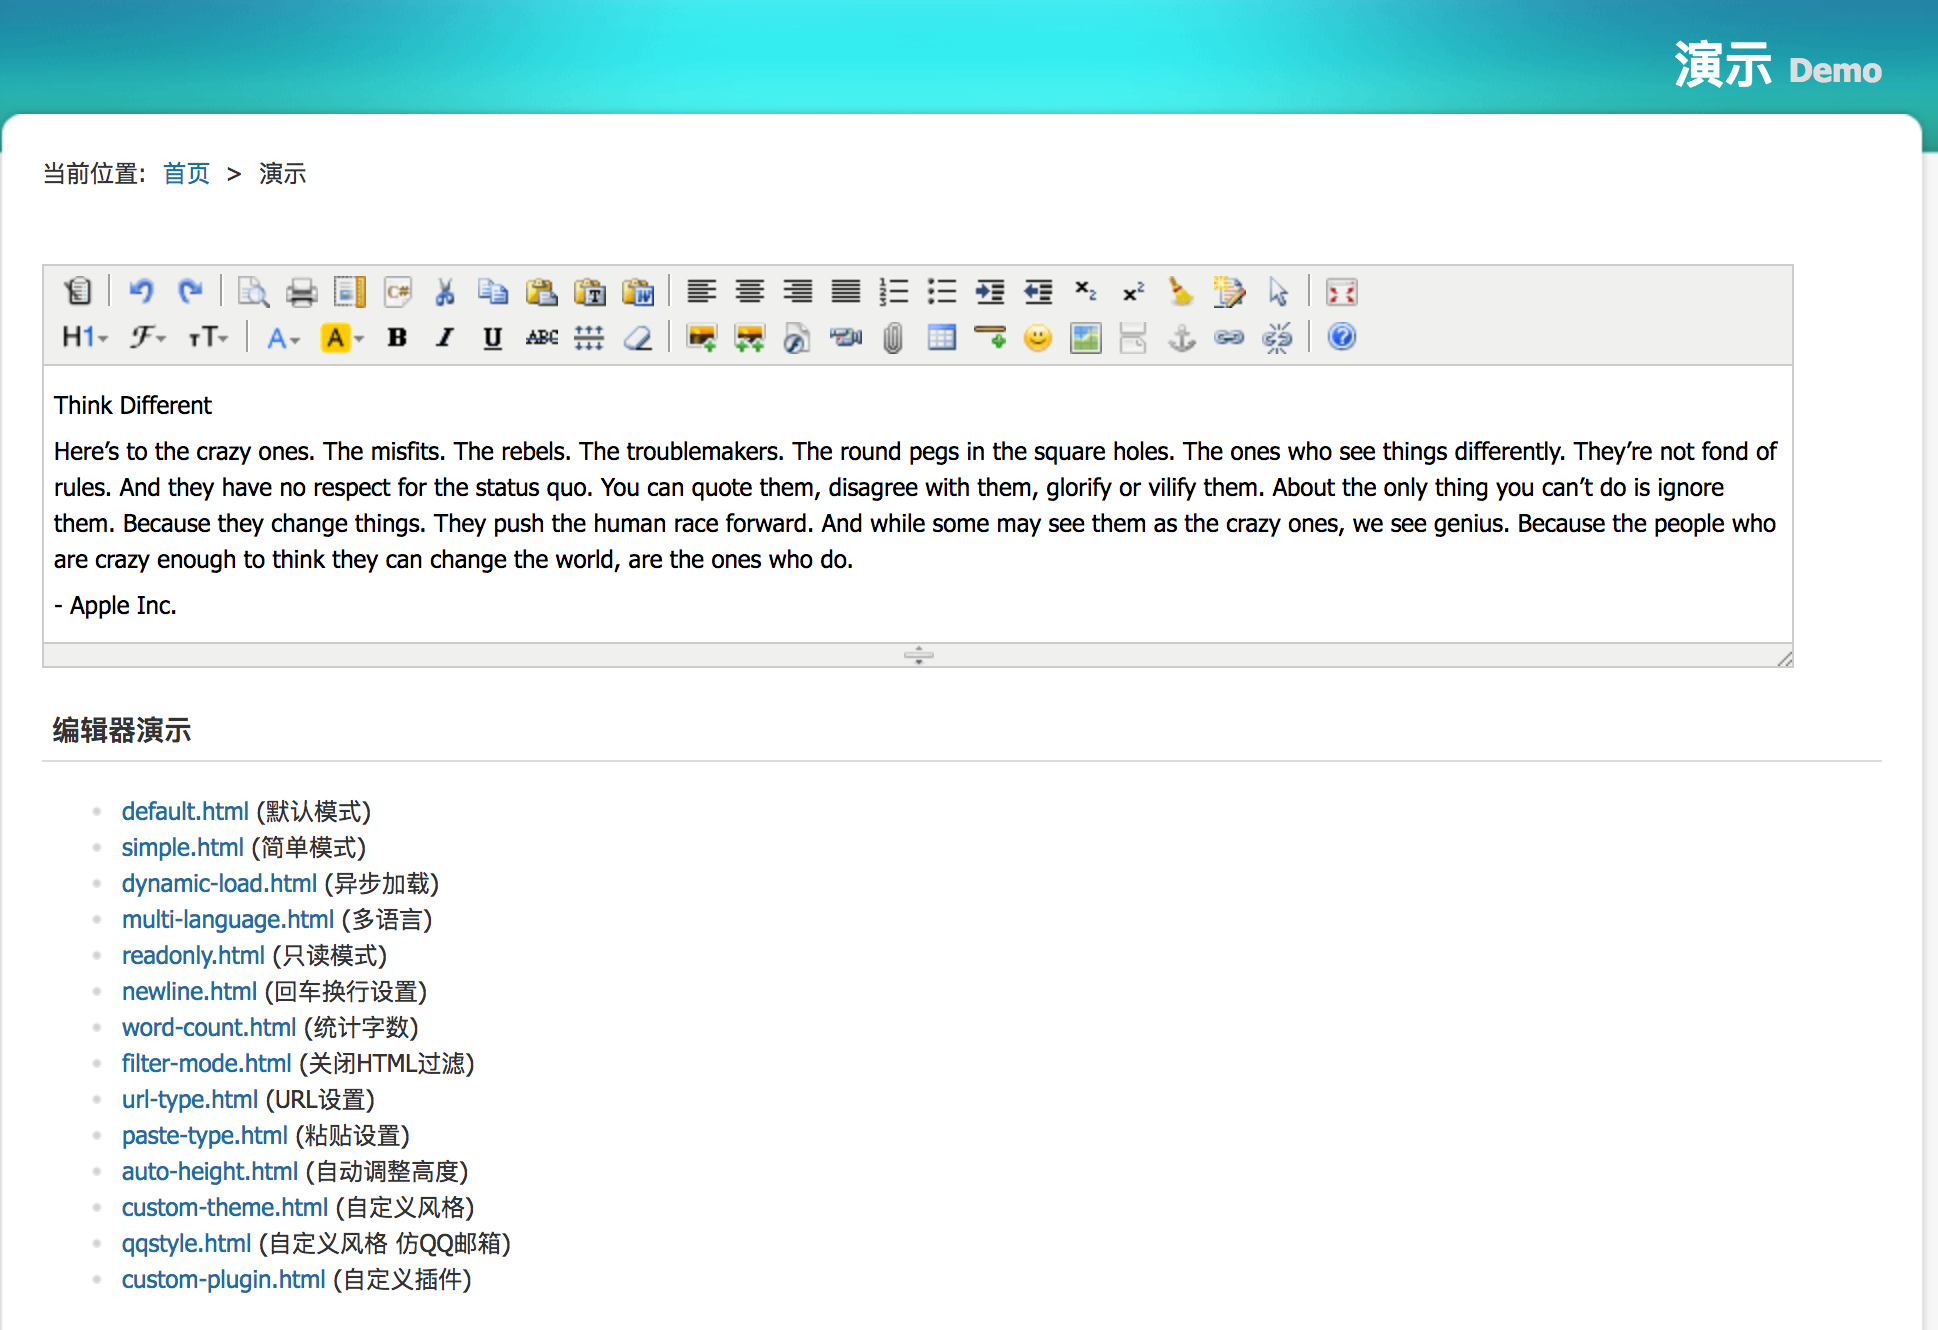Insert an emoticon with the smiley icon
The height and width of the screenshot is (1330, 1938).
tap(1037, 338)
